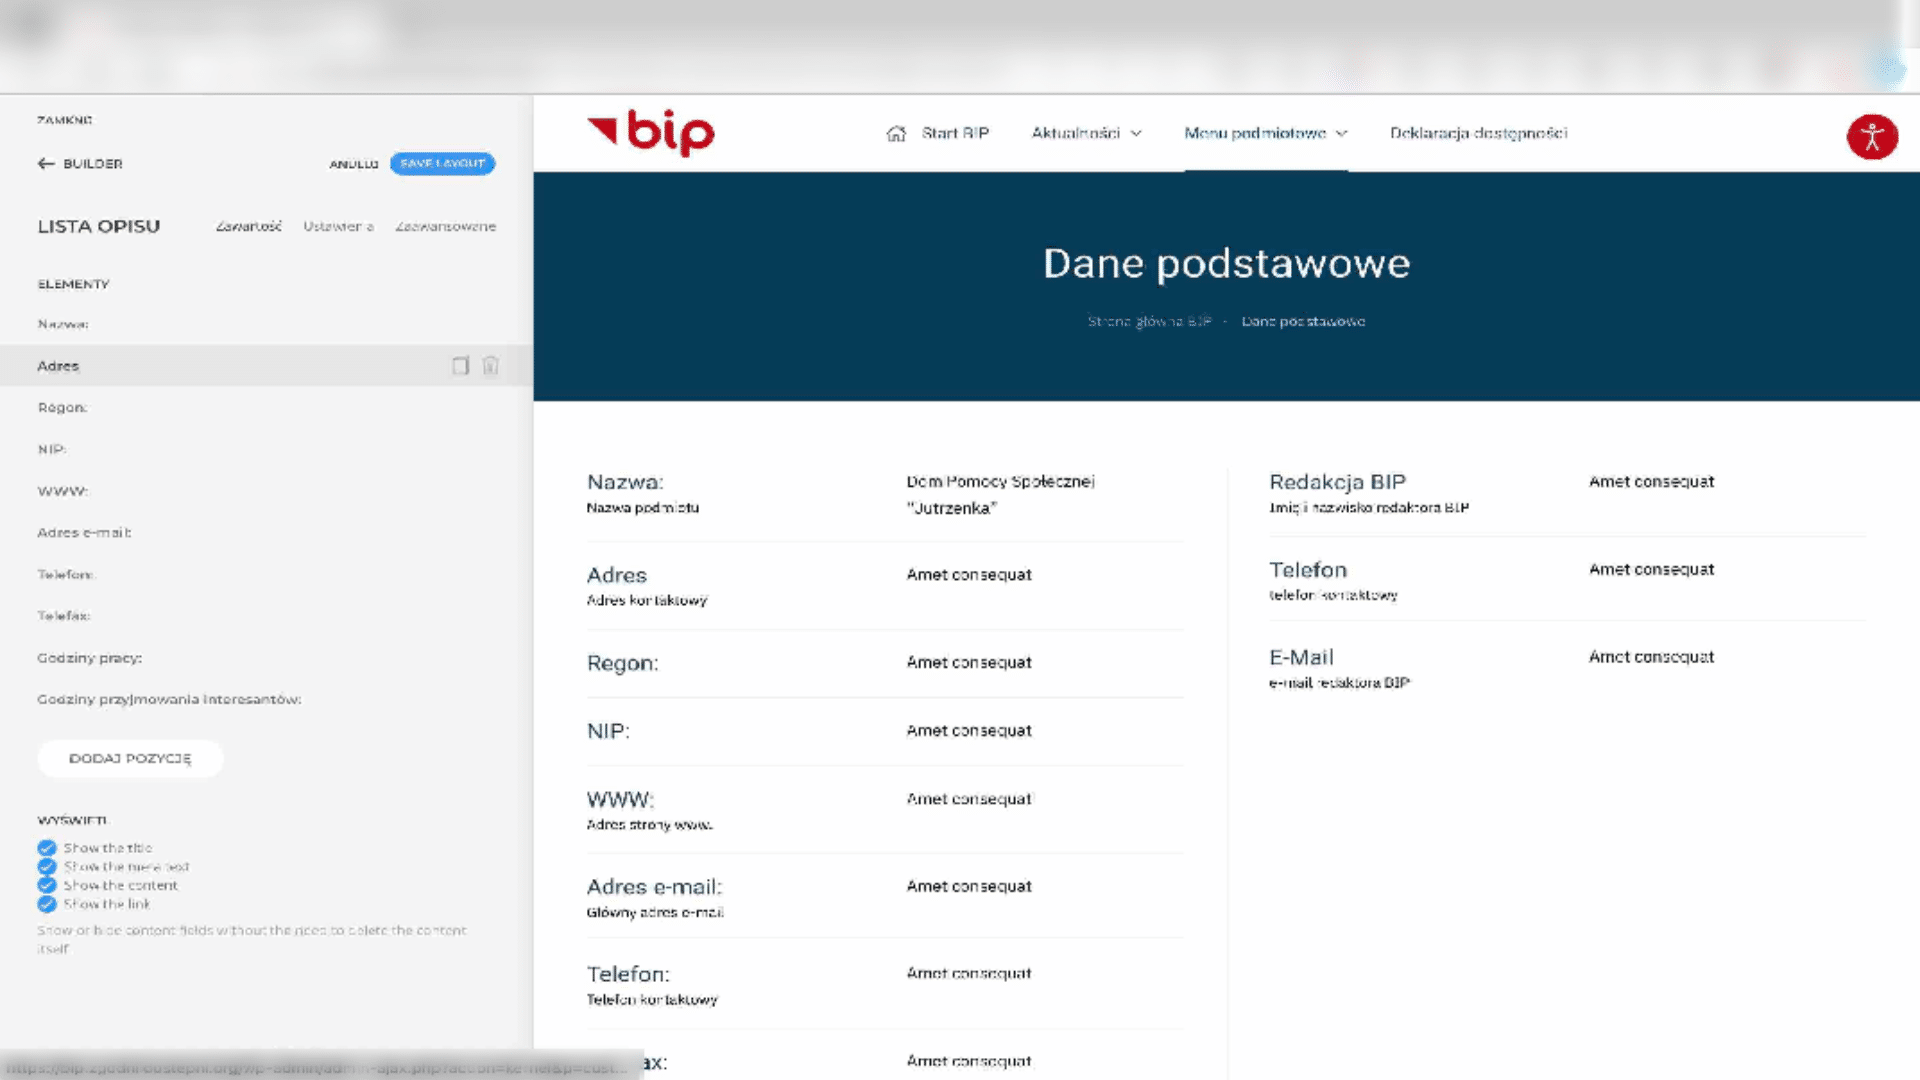Open the Start BIP menu item

tap(955, 134)
